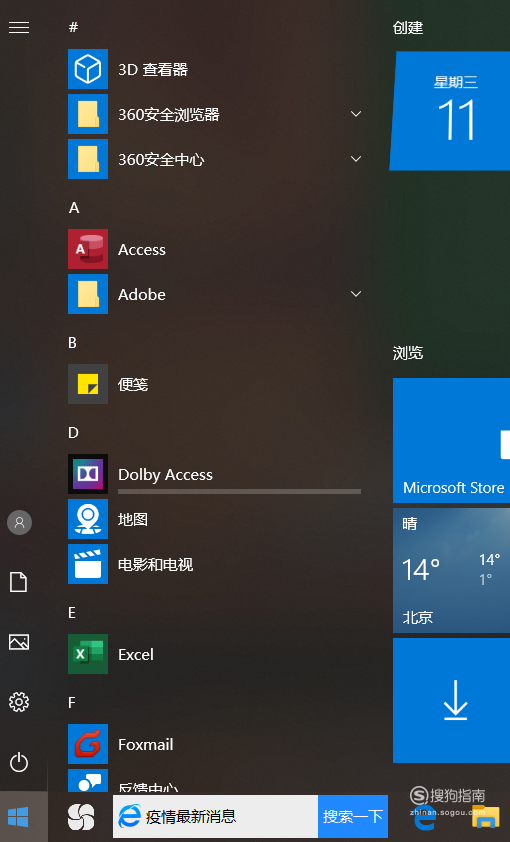Click the 创建 group header
510x842 pixels.
click(x=408, y=27)
